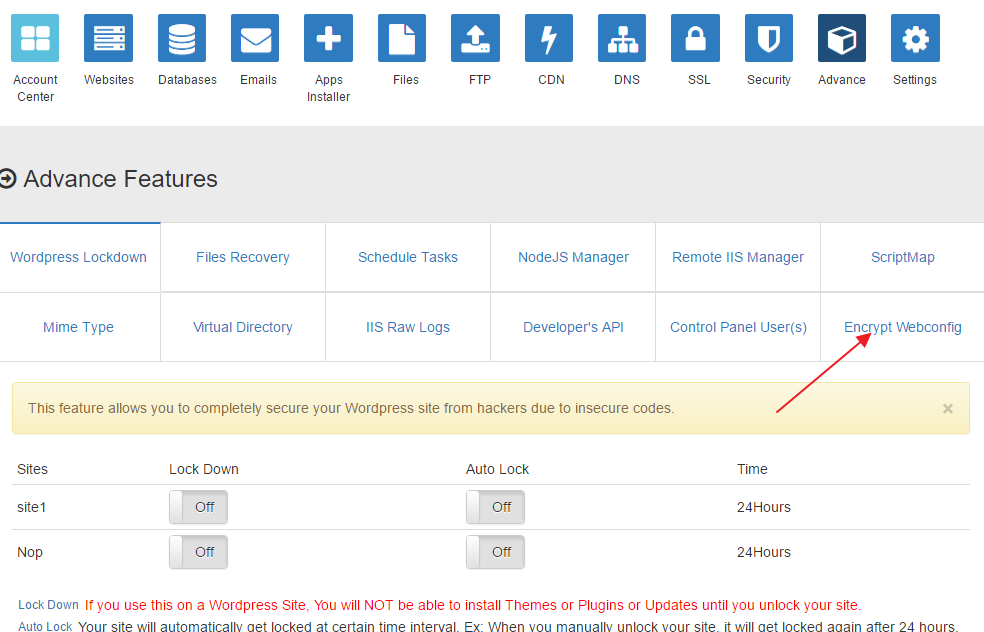Toggle Lock Down switch for site1
This screenshot has width=984, height=632.
(198, 507)
